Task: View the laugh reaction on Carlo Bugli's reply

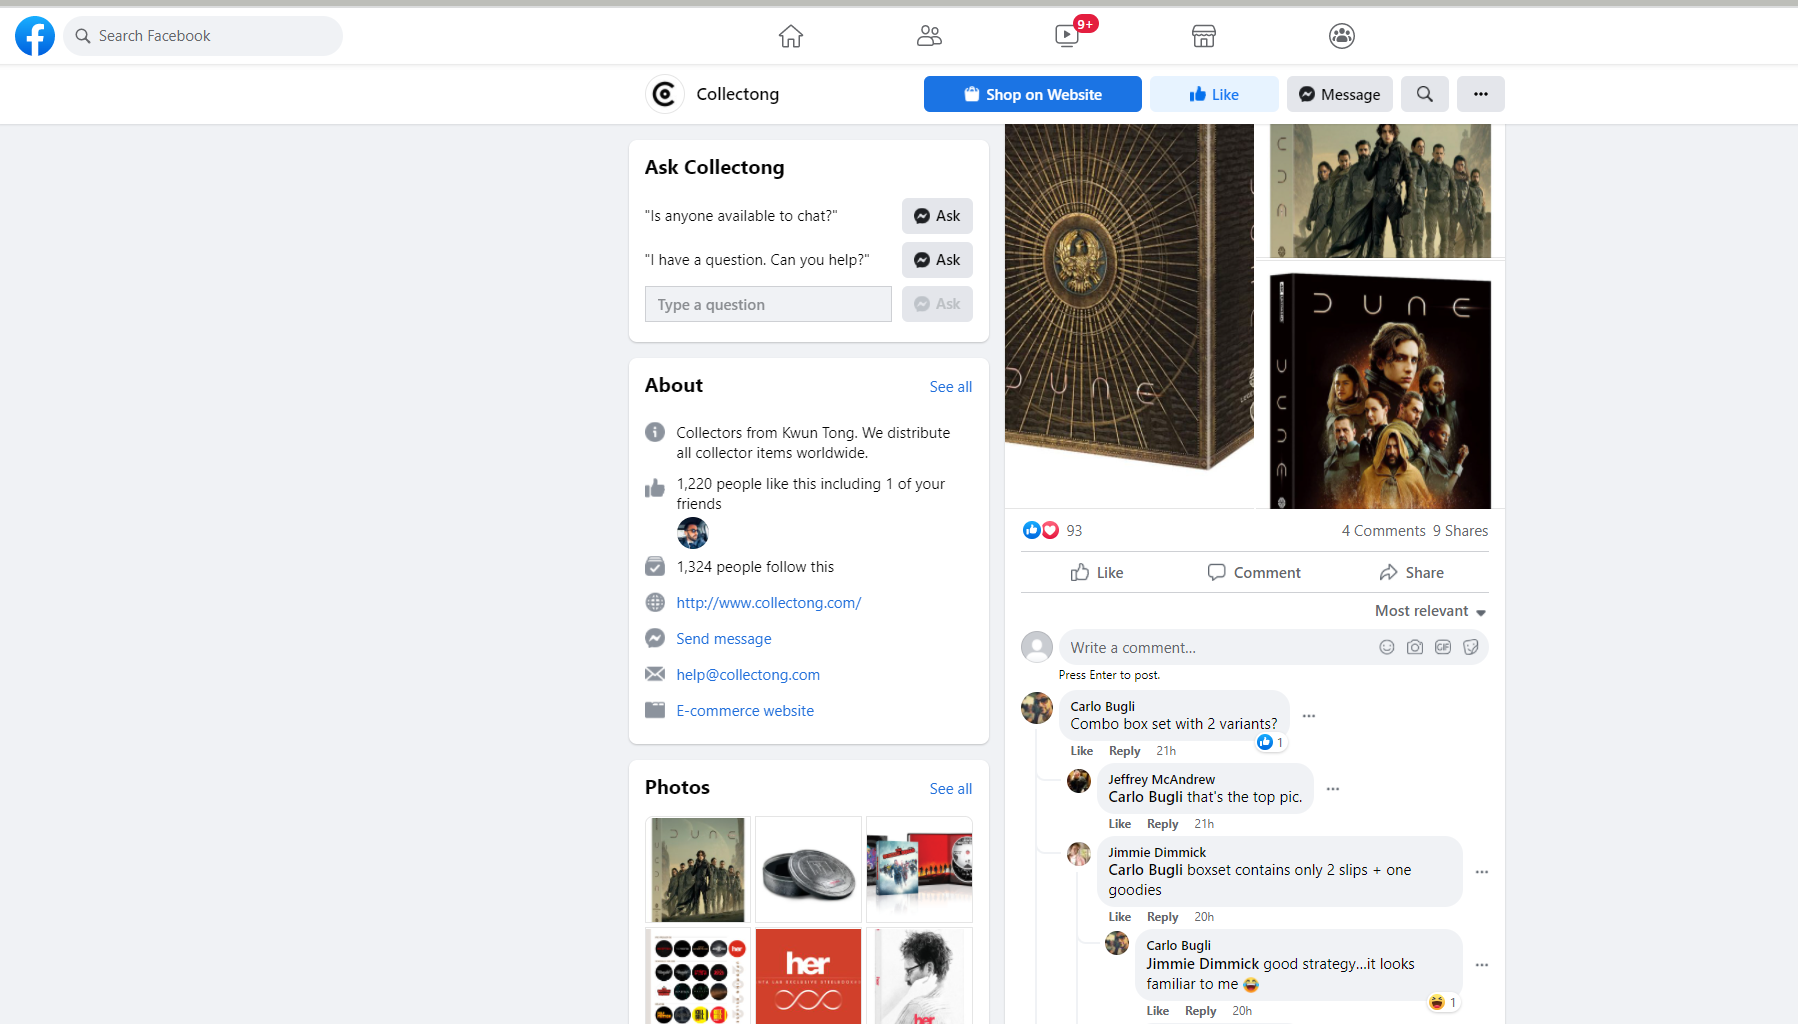Action: (x=1444, y=1002)
